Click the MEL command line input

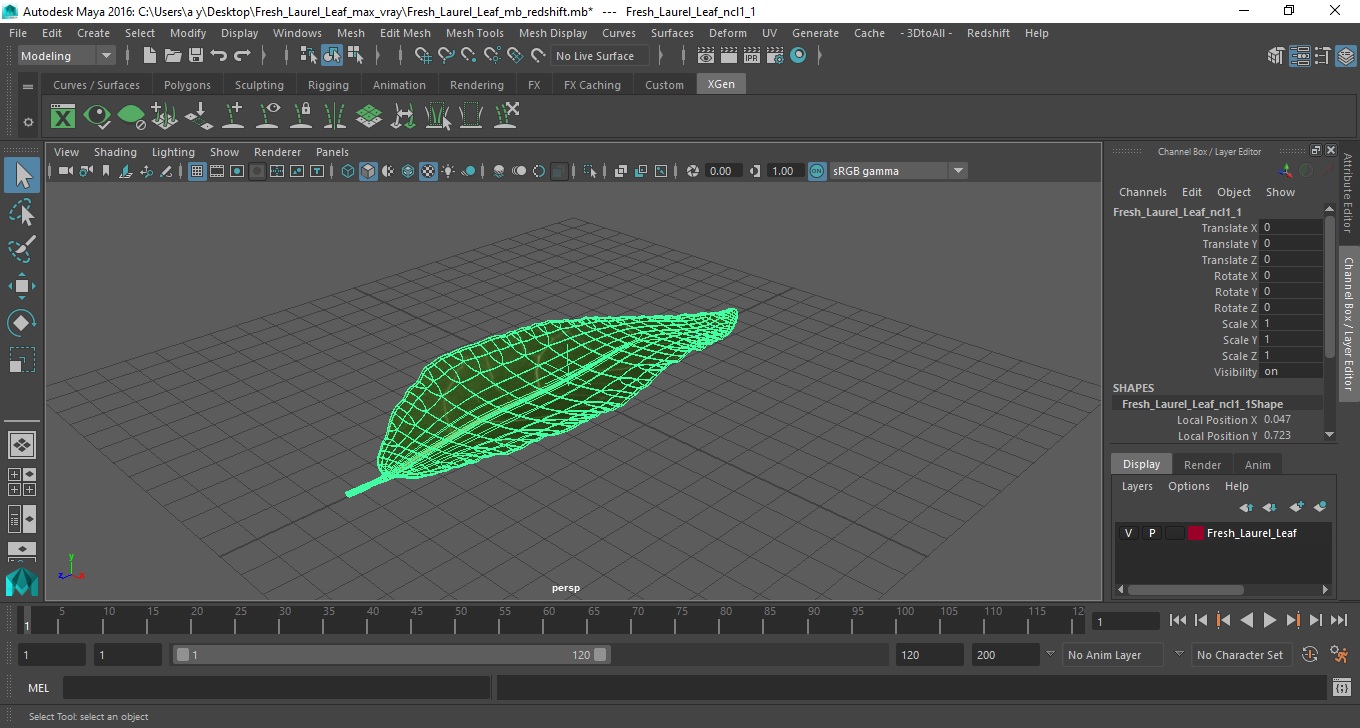(276, 687)
